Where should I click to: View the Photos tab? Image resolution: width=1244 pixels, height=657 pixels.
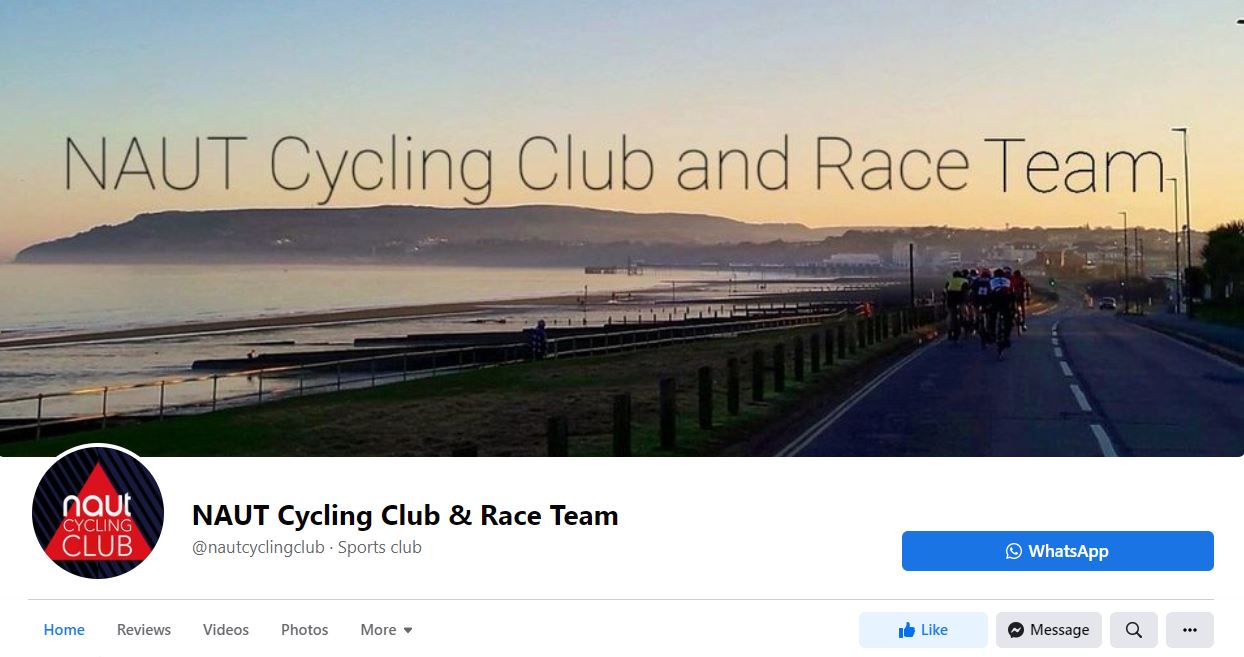(305, 630)
